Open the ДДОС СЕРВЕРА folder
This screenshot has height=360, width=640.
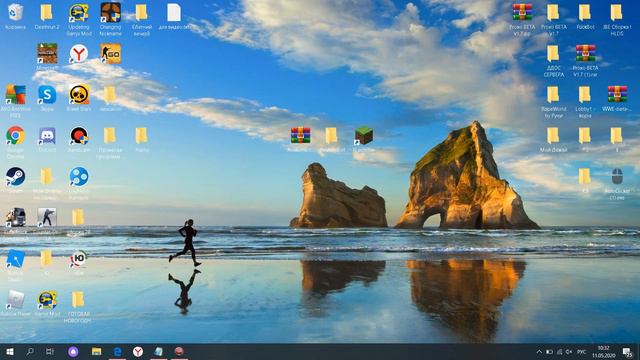tap(553, 53)
